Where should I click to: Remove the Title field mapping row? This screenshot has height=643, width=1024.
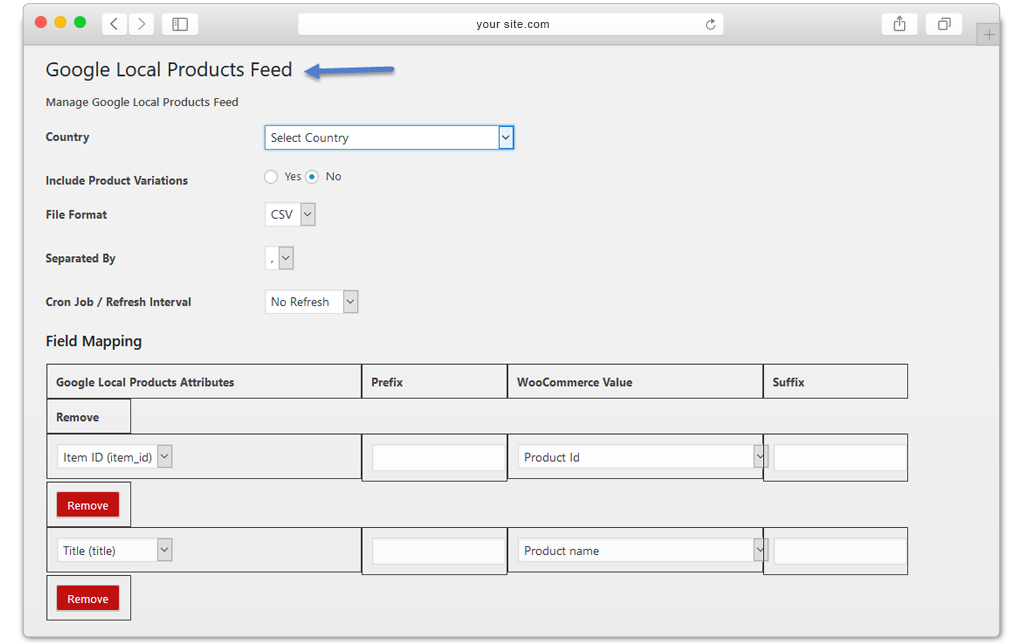tap(88, 598)
